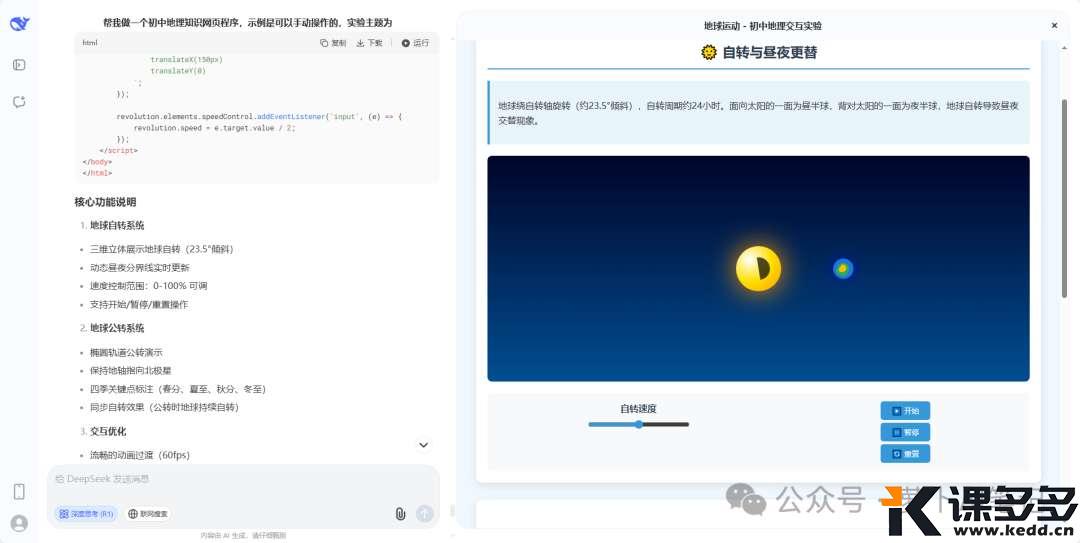
Task: Start a new chat via sidebar icon
Action: pos(19,102)
